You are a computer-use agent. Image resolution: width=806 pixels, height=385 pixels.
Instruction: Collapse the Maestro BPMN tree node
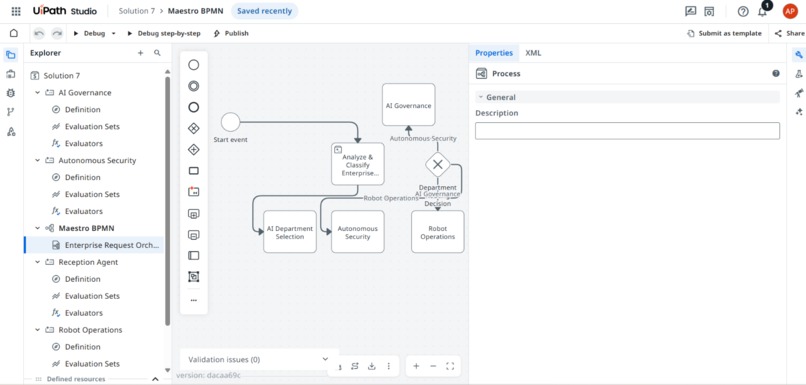pyautogui.click(x=37, y=228)
